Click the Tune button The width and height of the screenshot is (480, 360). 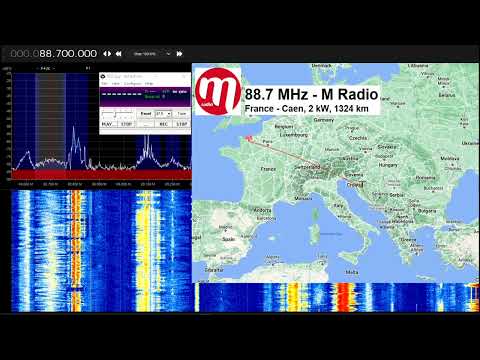point(182,114)
